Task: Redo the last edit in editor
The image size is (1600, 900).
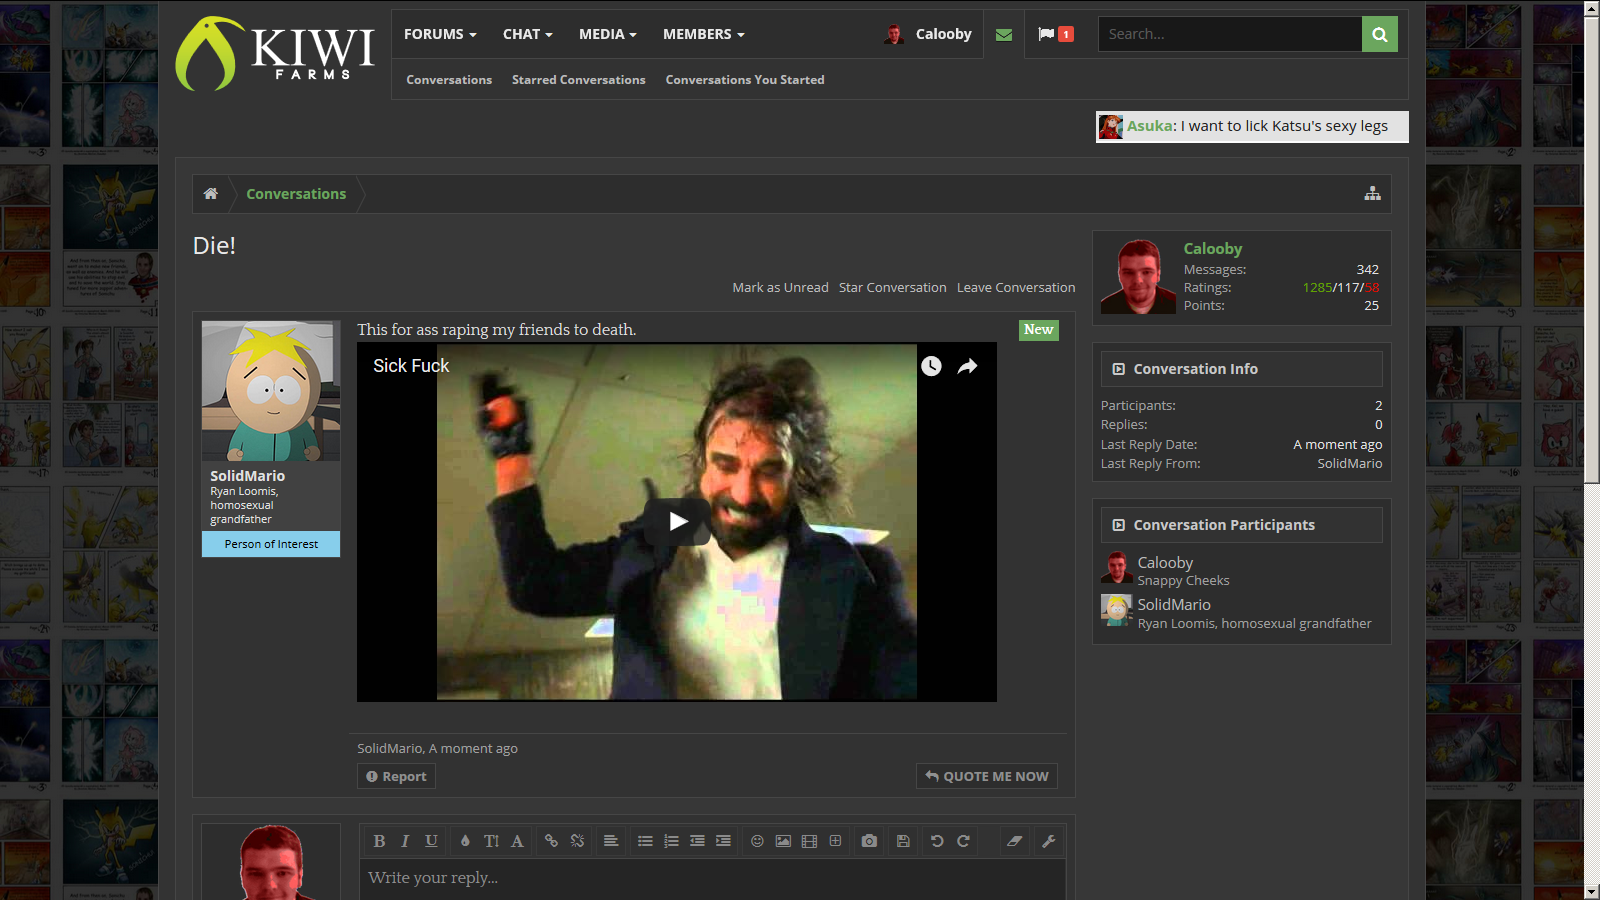Action: tap(963, 841)
